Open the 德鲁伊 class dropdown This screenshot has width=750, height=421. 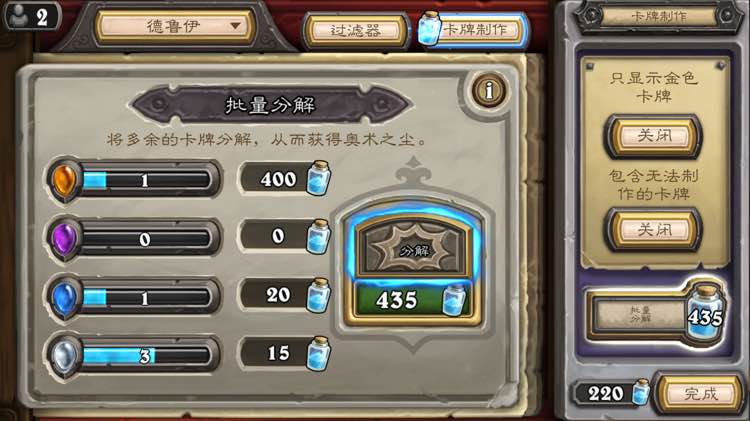[x=175, y=26]
